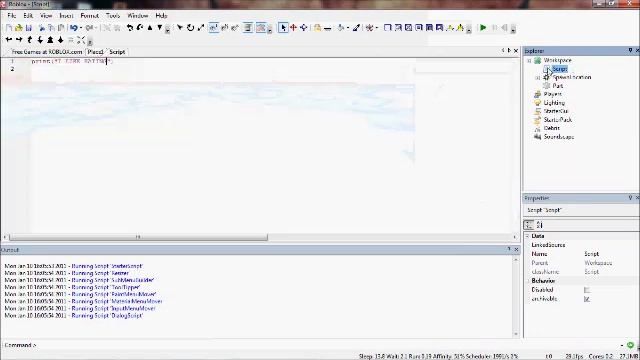Click the Pause button next to Play

pos(495,28)
